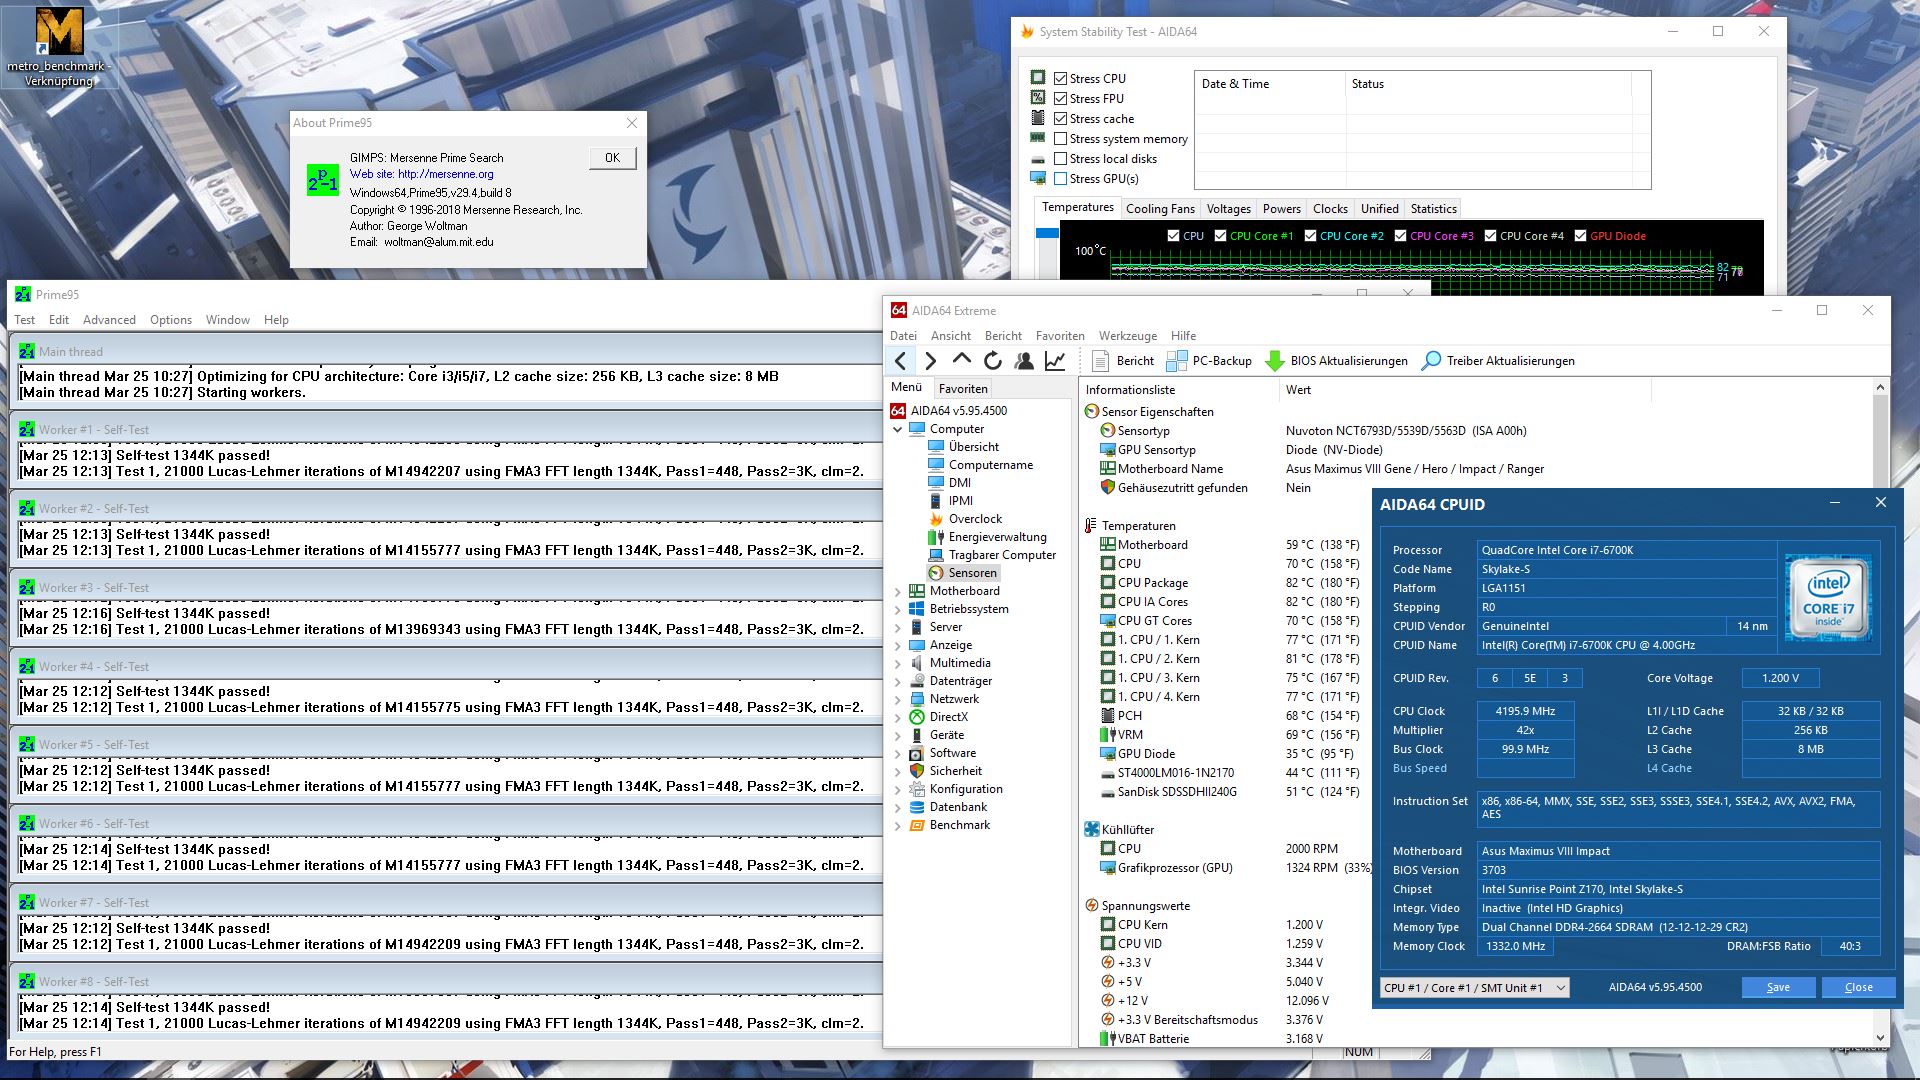The width and height of the screenshot is (1920, 1080).
Task: Open the graph chart icon in AIDA64 toolbar
Action: click(x=1055, y=361)
